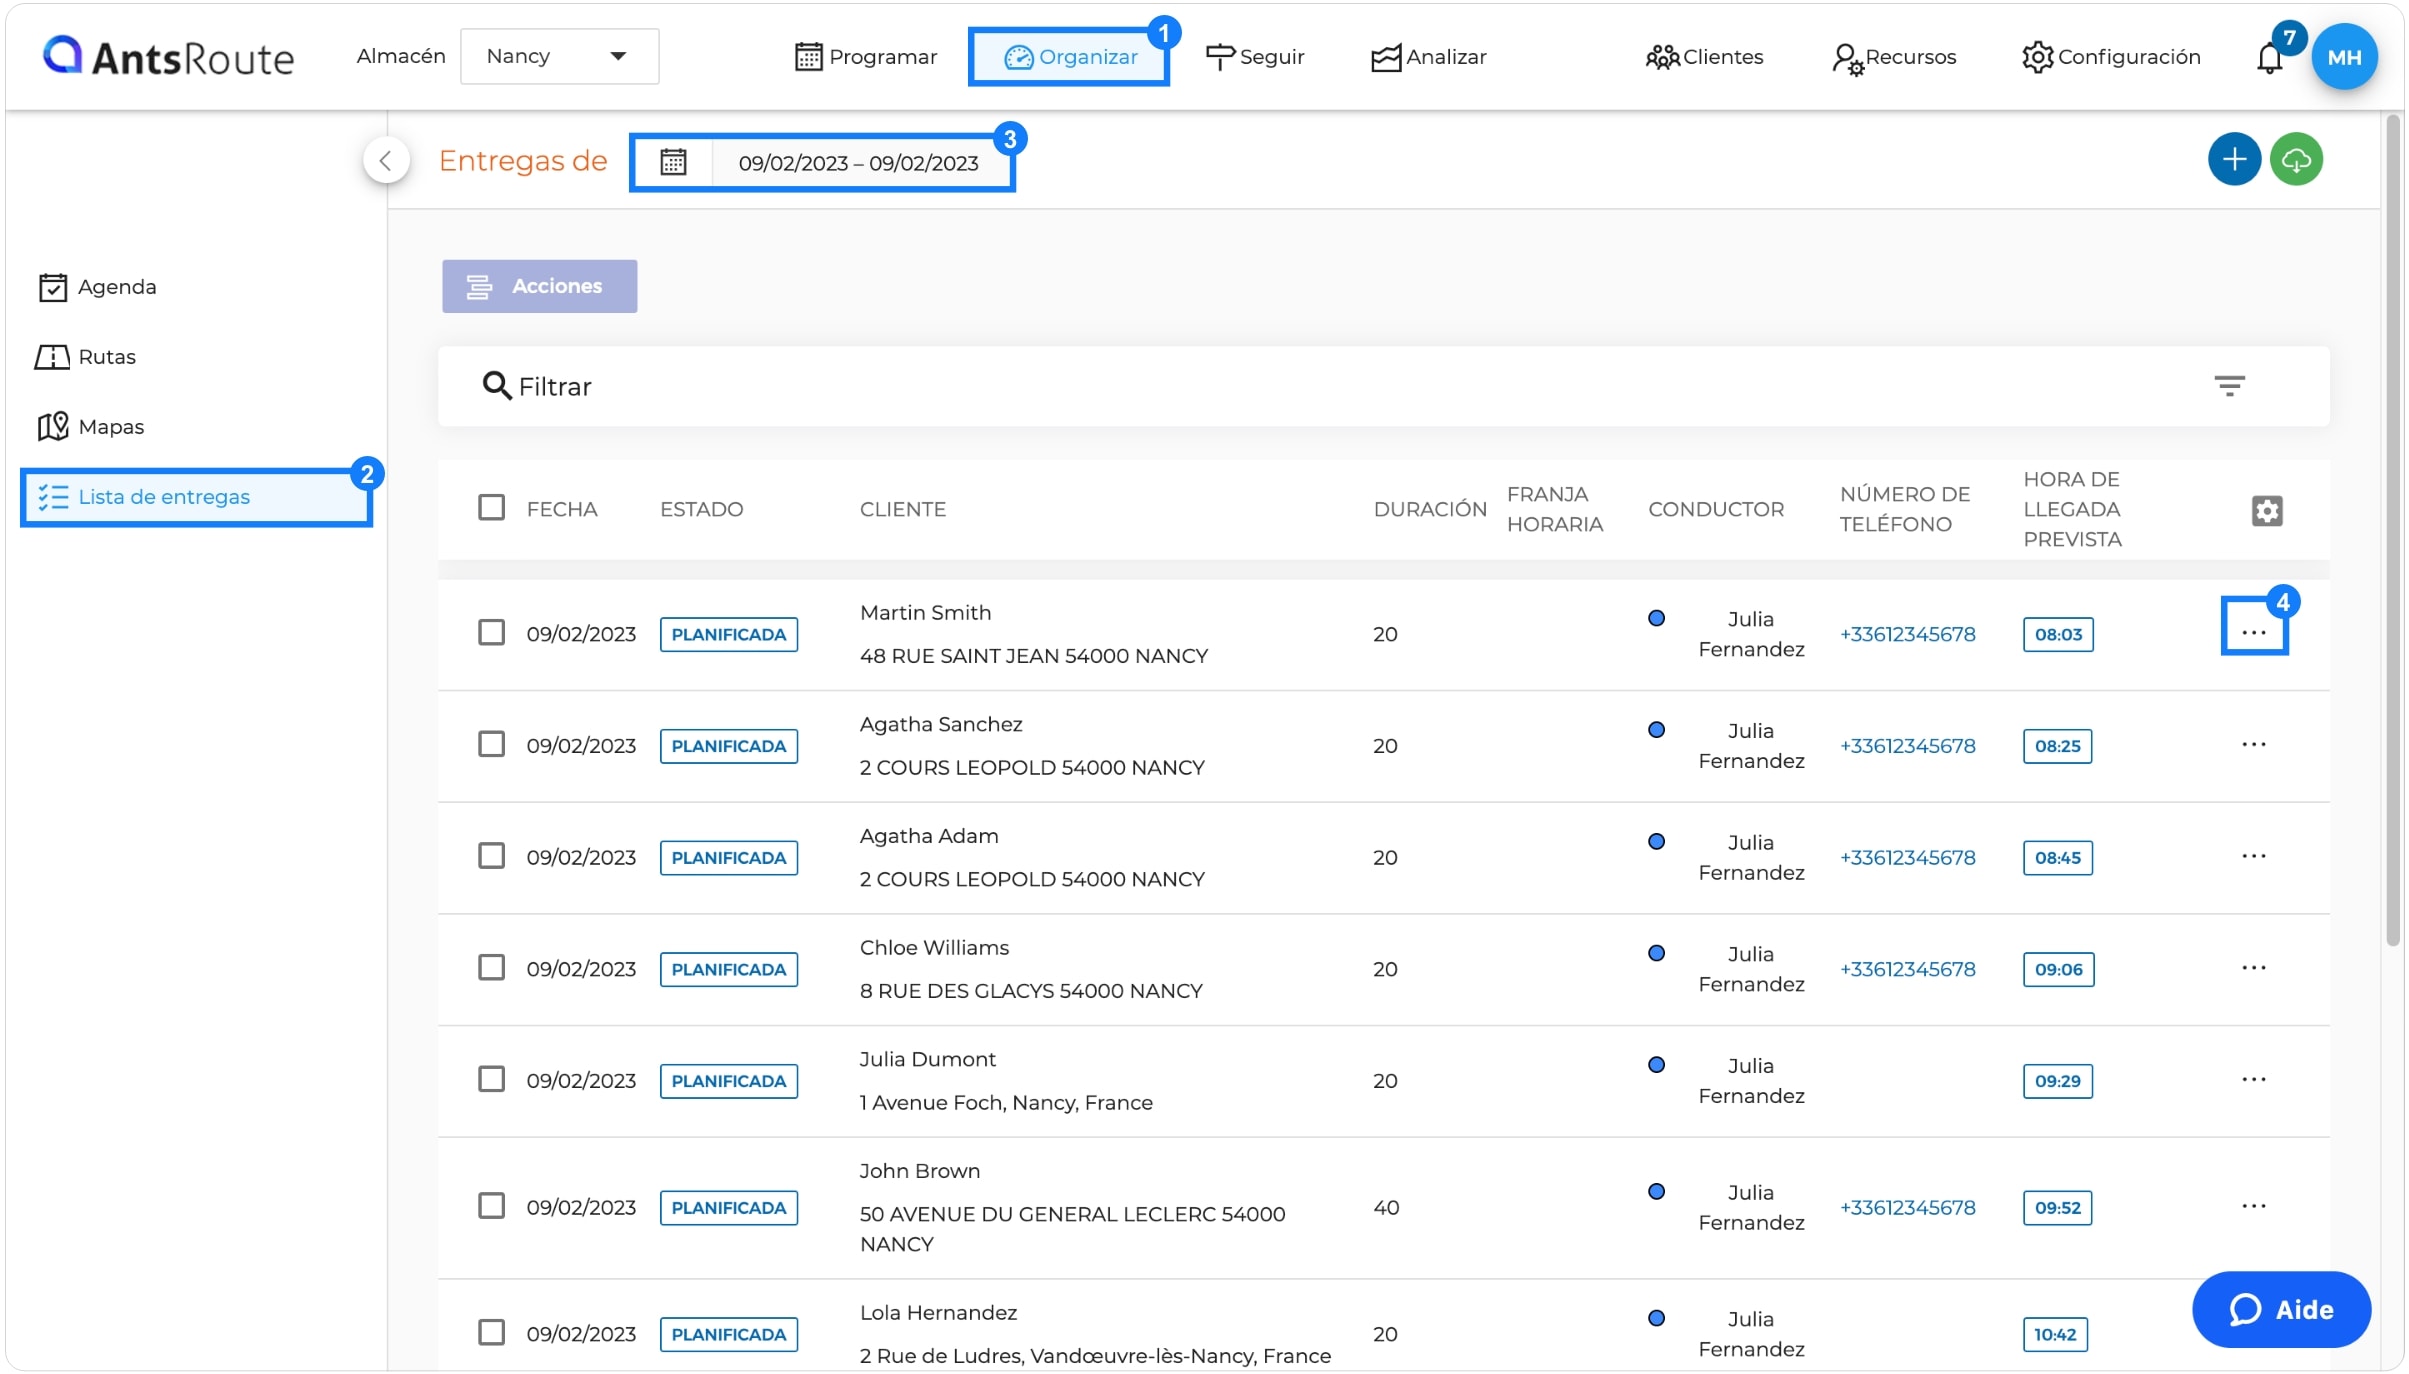
Task: Select client name Chloe Williams
Action: (934, 947)
